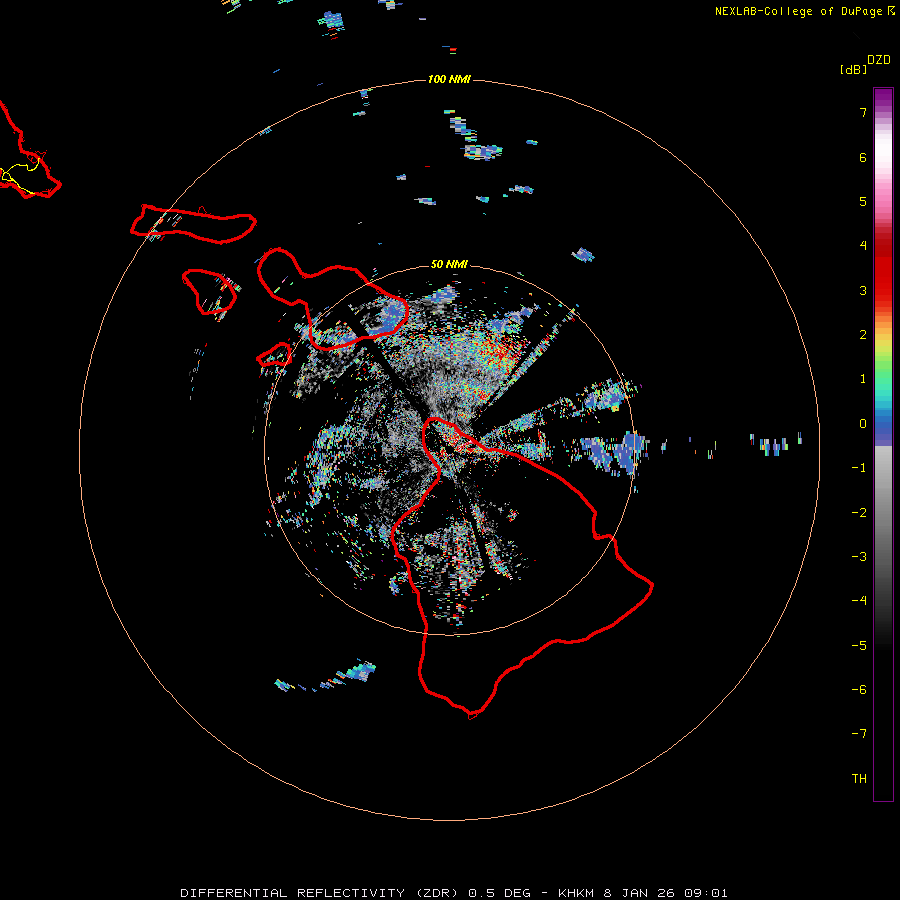Click the 6 value on color scale
Viewport: 900px width, 900px height.
point(863,157)
